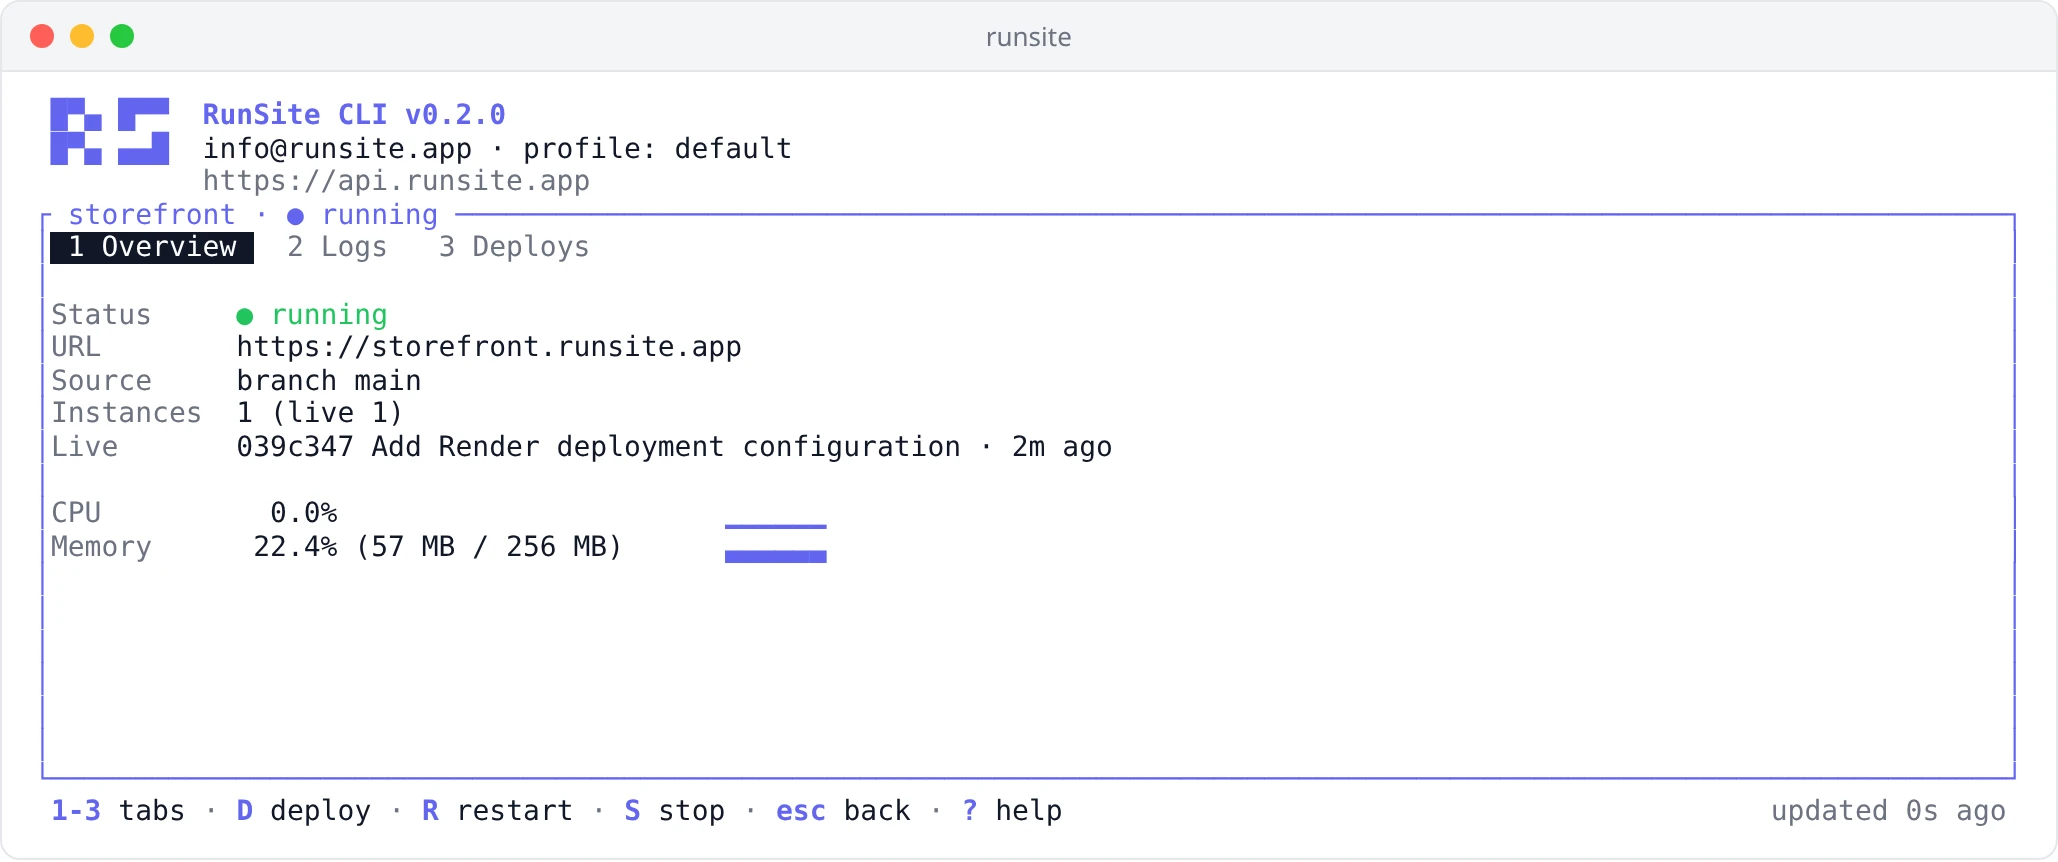The height and width of the screenshot is (862, 2058).
Task: Click the 'running' label in panel title
Action: (x=380, y=215)
